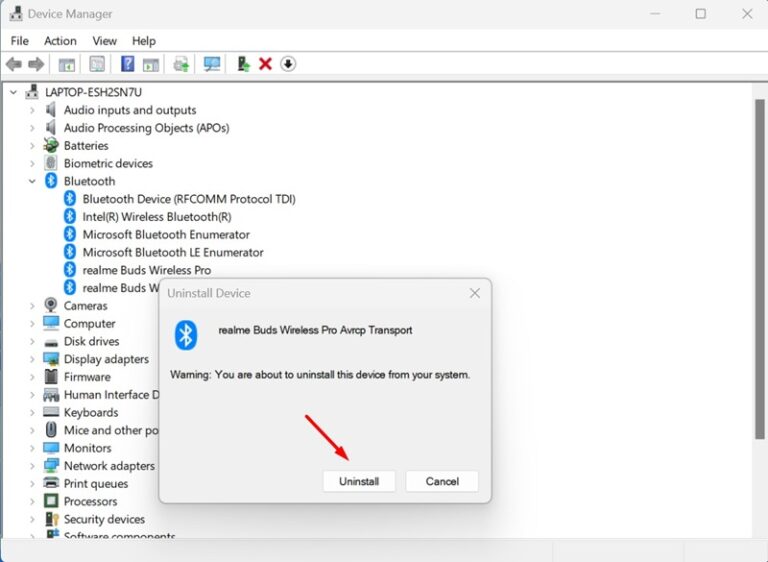This screenshot has height=562, width=768.
Task: Click the down-arrow disable device icon
Action: pos(288,64)
